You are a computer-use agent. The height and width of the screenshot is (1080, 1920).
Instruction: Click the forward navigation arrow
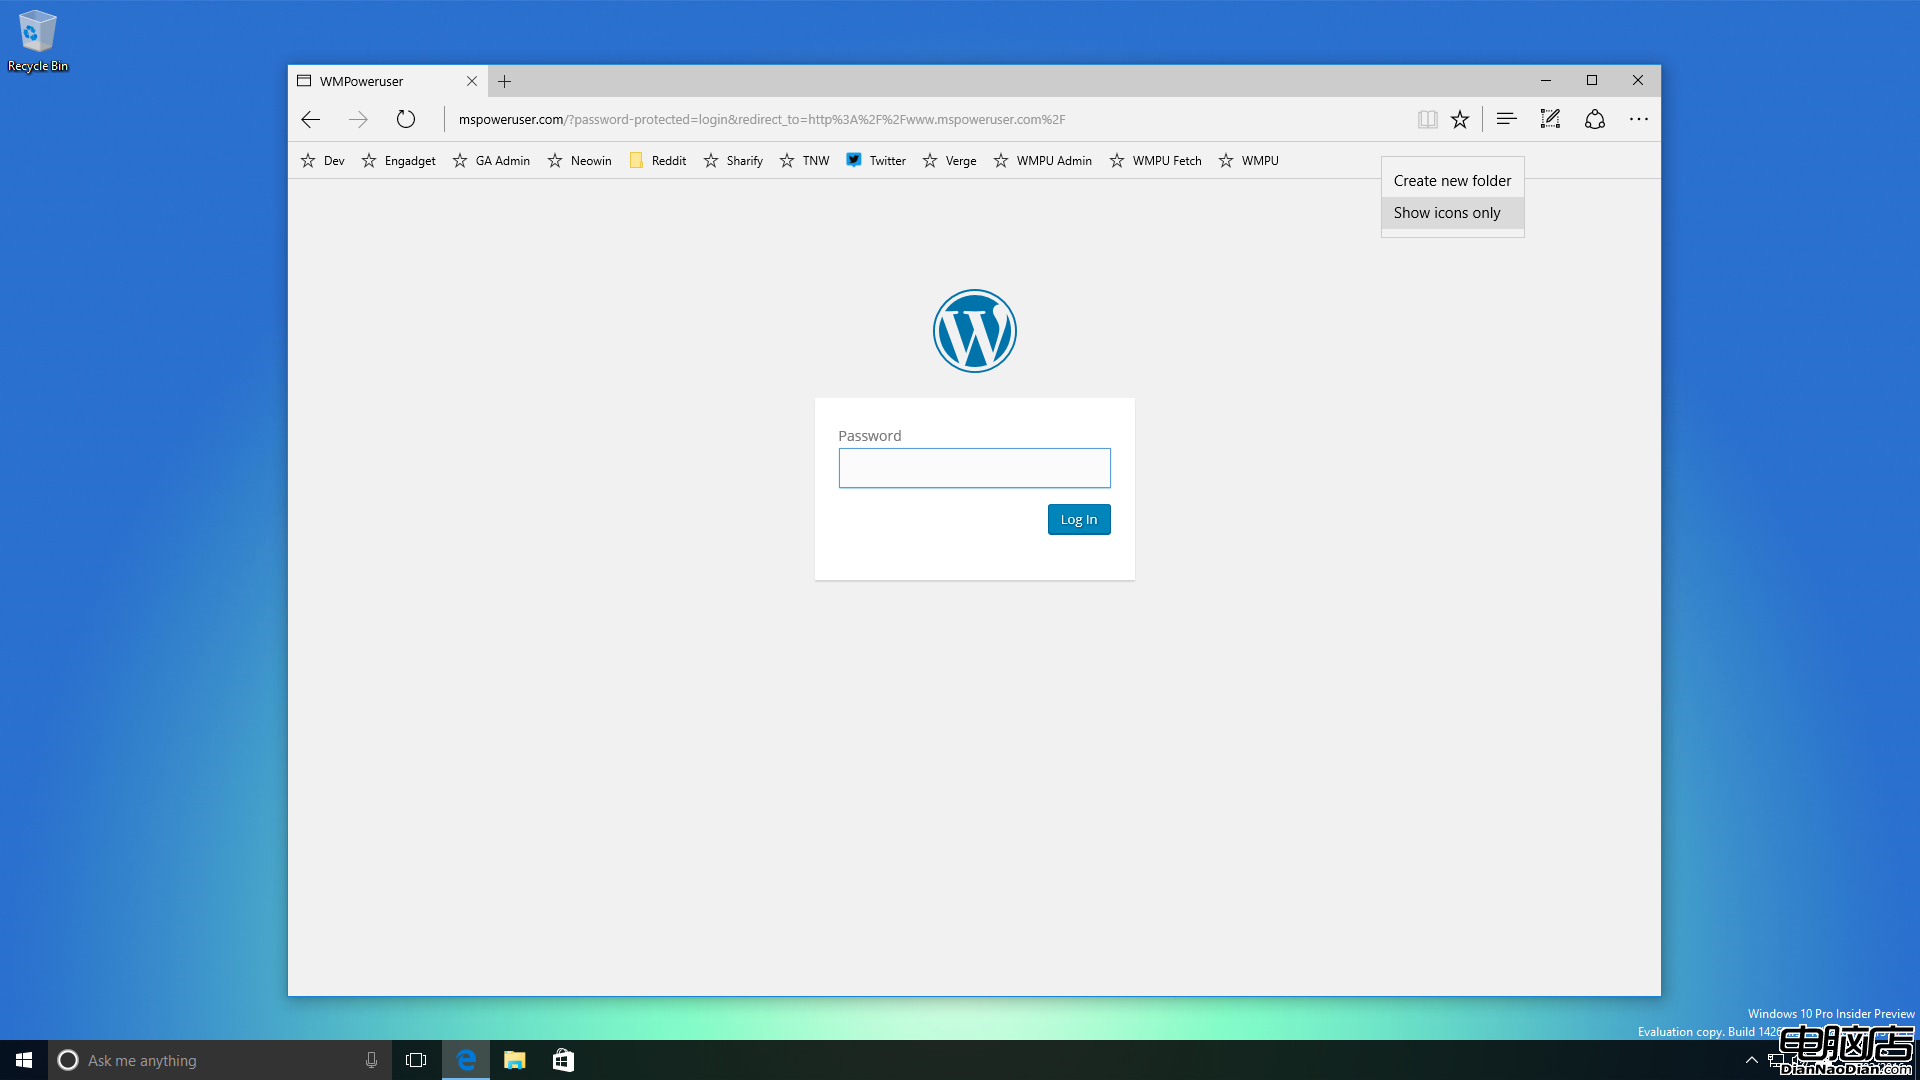[x=358, y=120]
